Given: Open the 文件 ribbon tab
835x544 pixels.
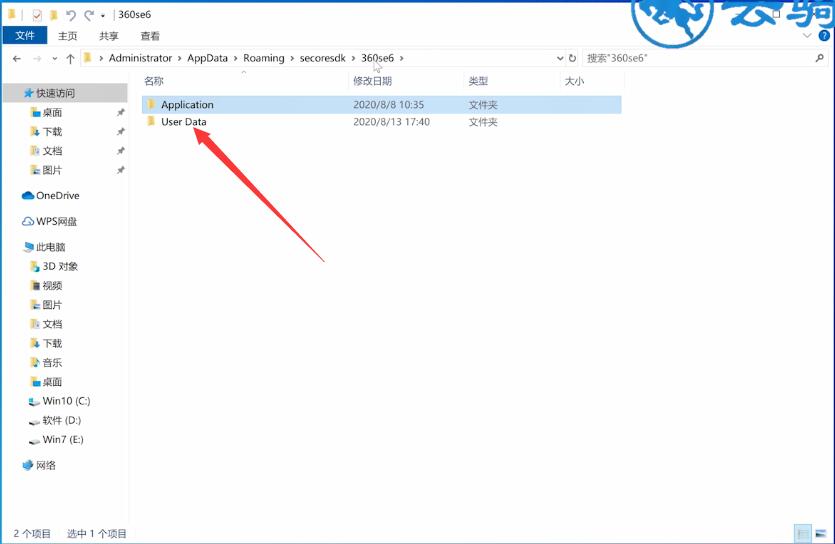Looking at the screenshot, I should point(24,36).
